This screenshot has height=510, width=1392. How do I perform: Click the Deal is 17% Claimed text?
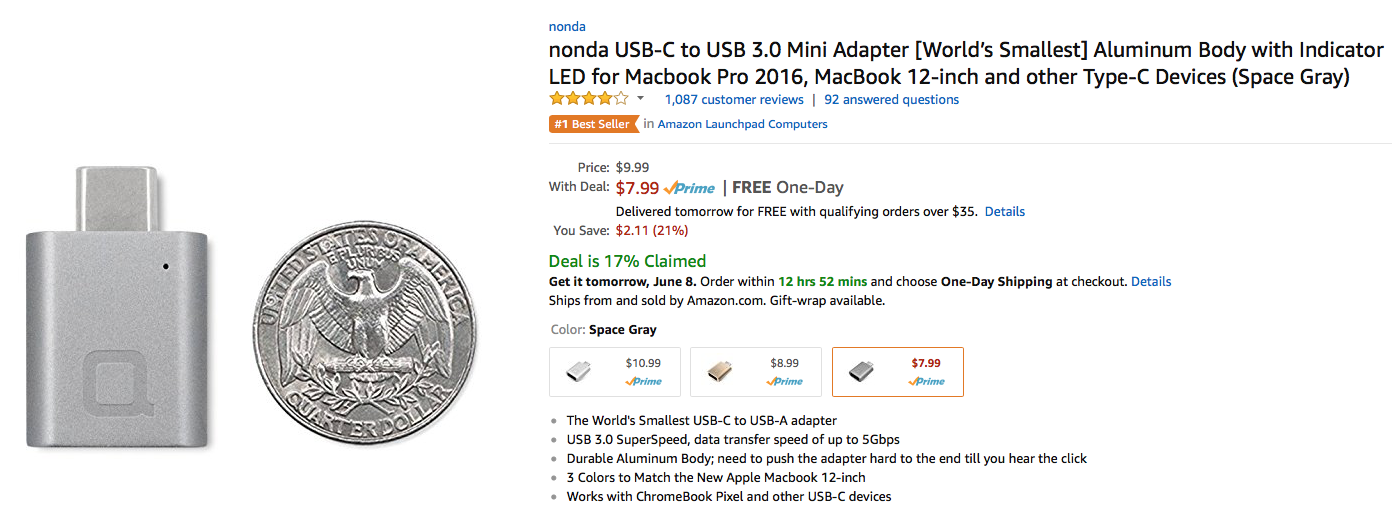tap(627, 261)
